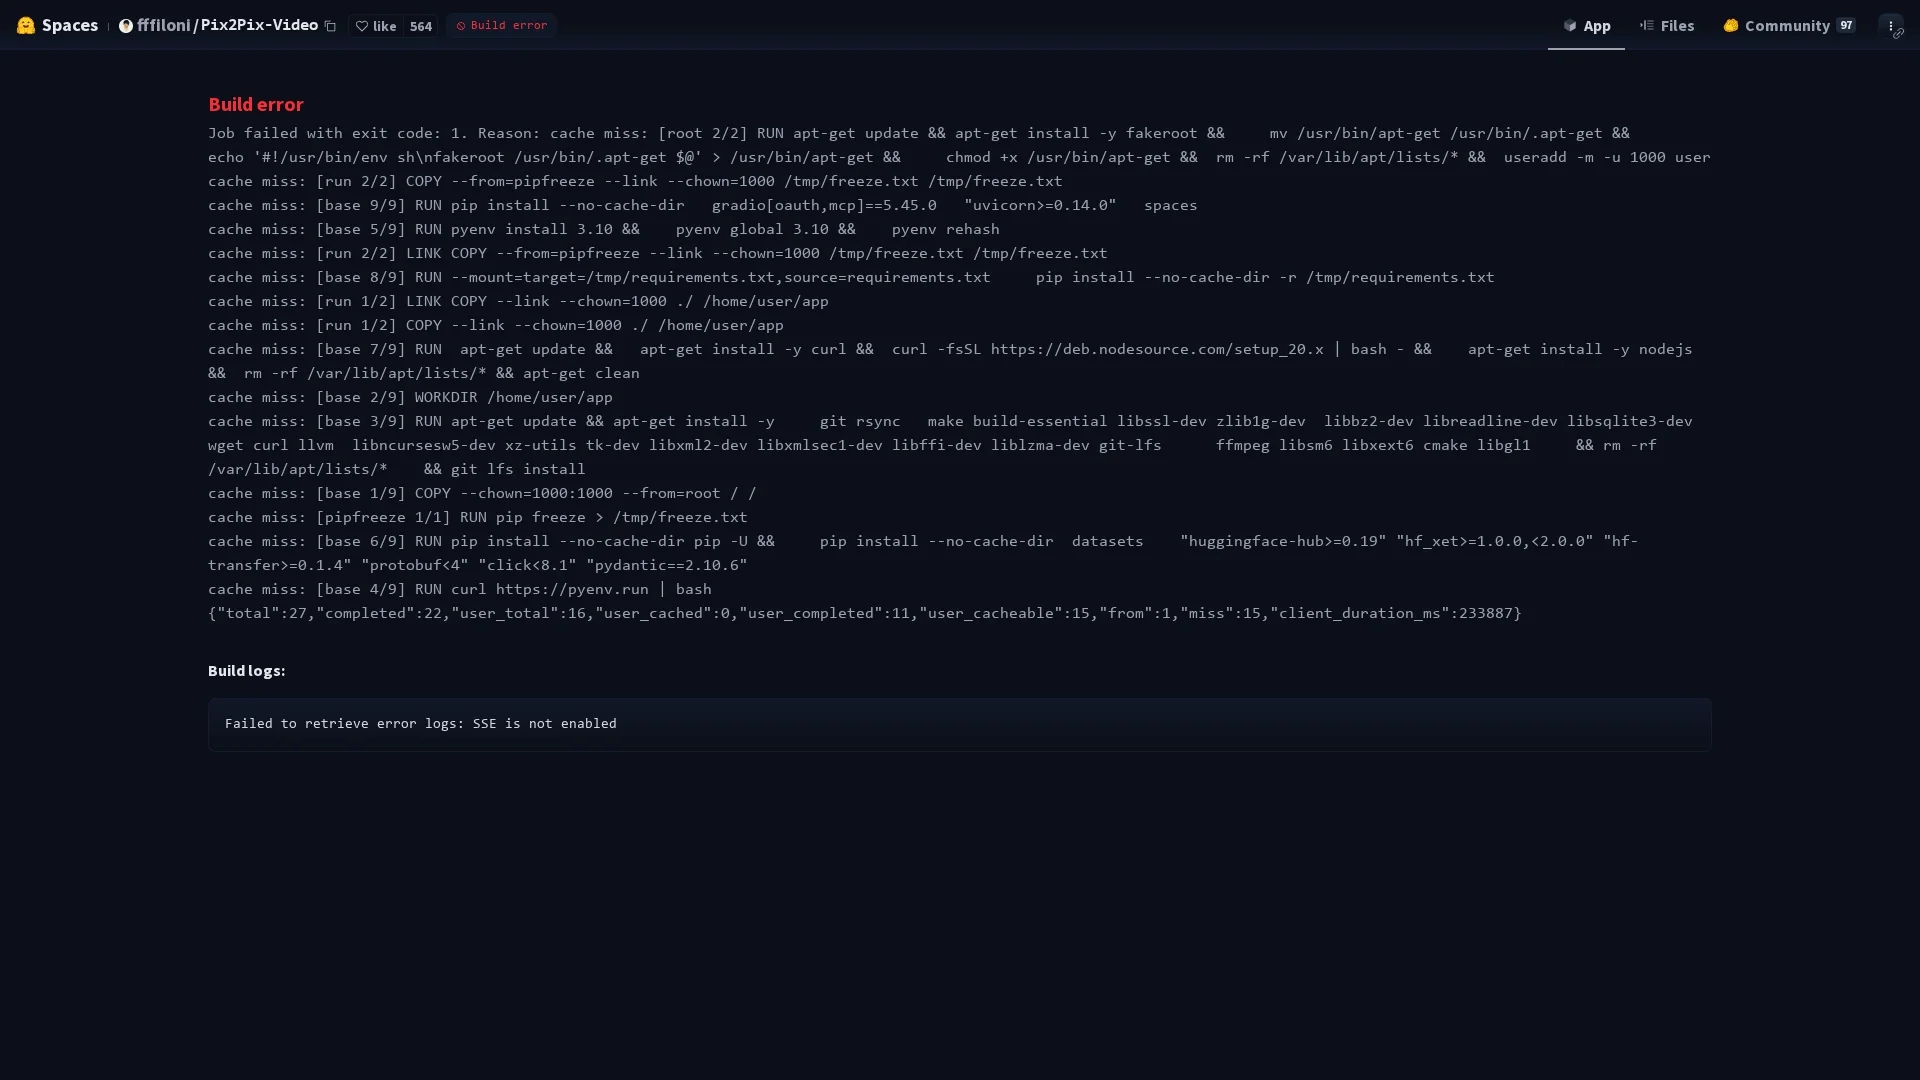Click the Hugging Face emoji logo
Image resolution: width=1920 pixels, height=1080 pixels.
point(26,25)
